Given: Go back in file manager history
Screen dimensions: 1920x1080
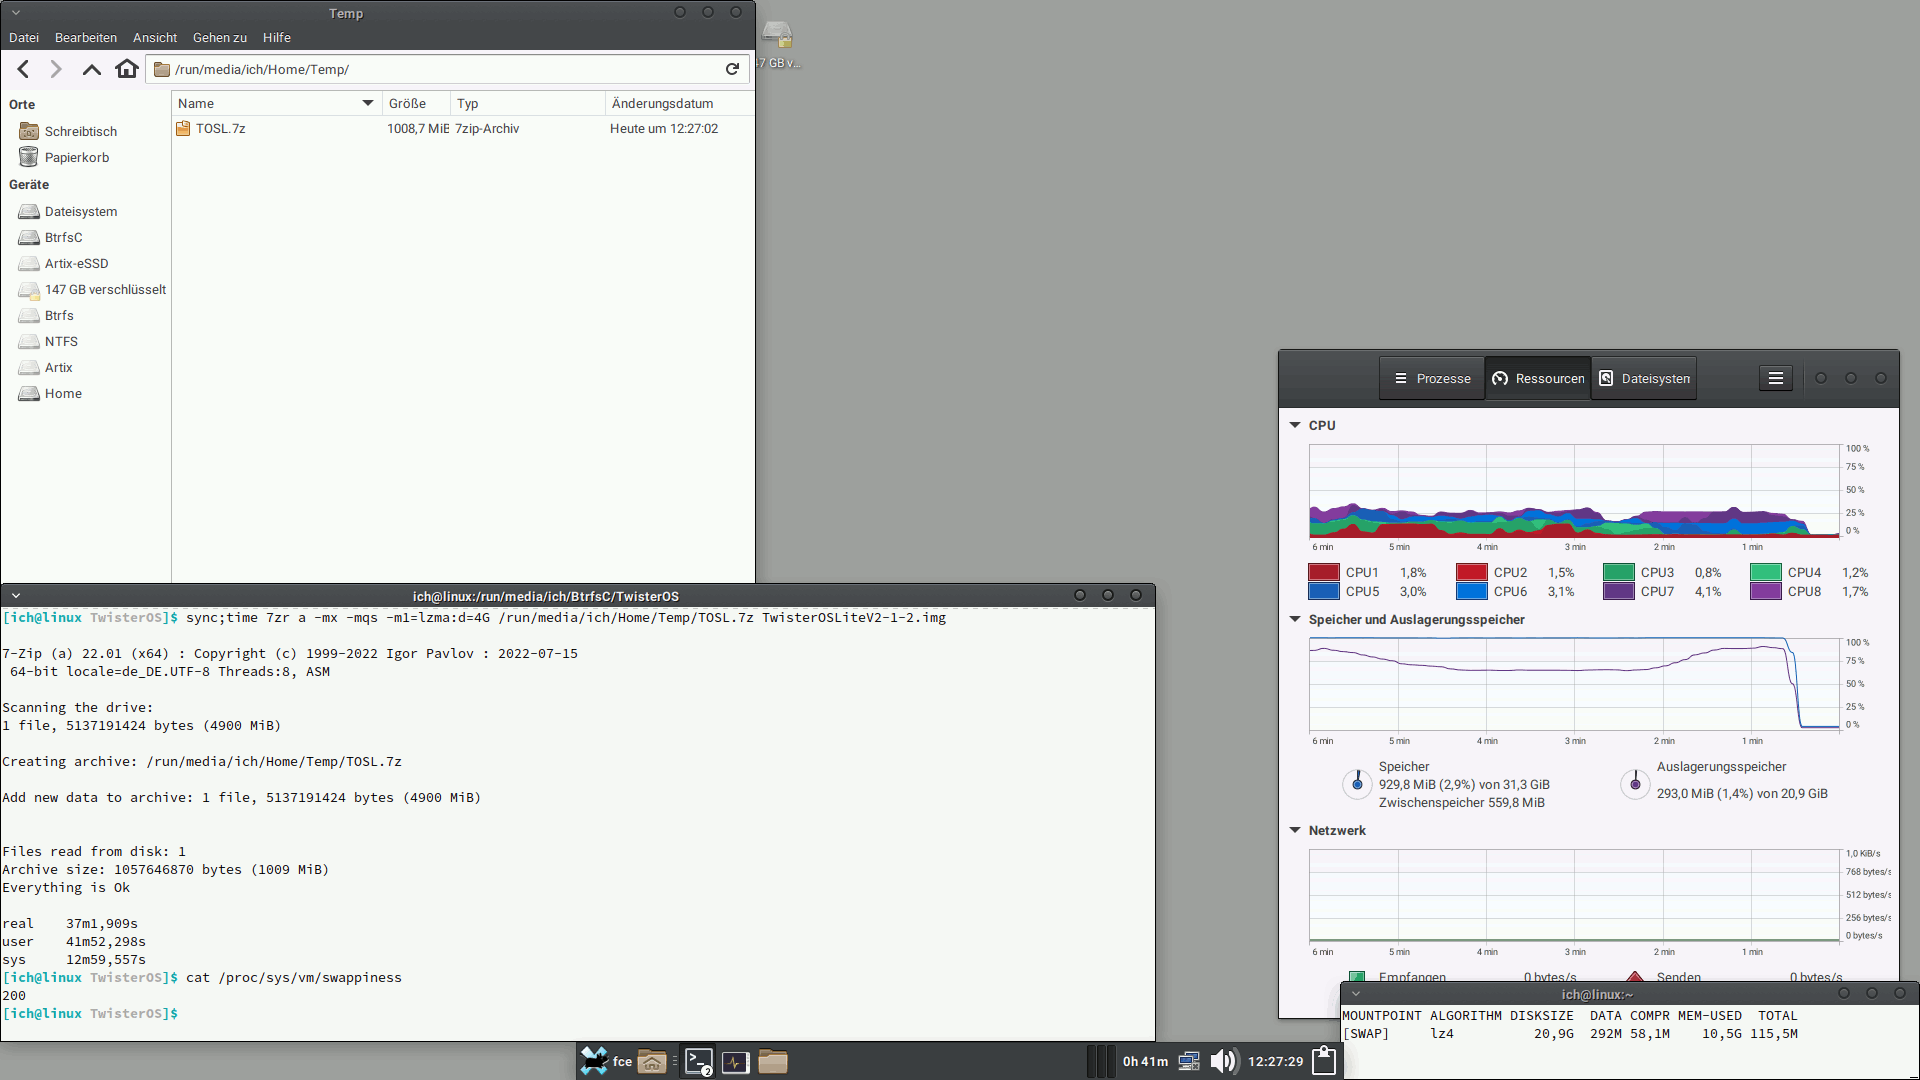Looking at the screenshot, I should [24, 69].
